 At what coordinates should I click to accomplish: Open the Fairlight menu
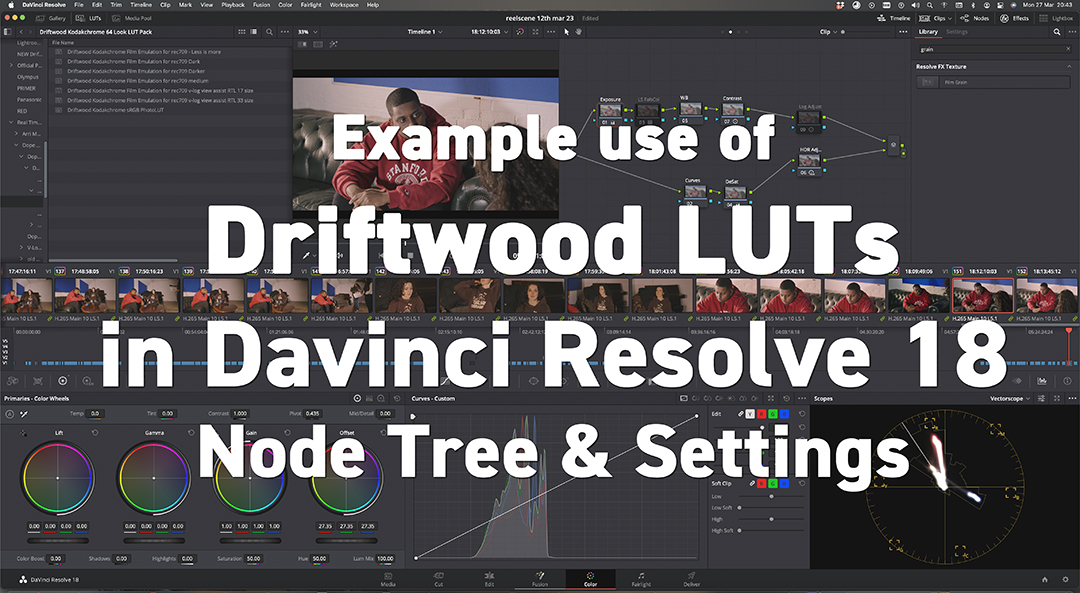coord(311,5)
